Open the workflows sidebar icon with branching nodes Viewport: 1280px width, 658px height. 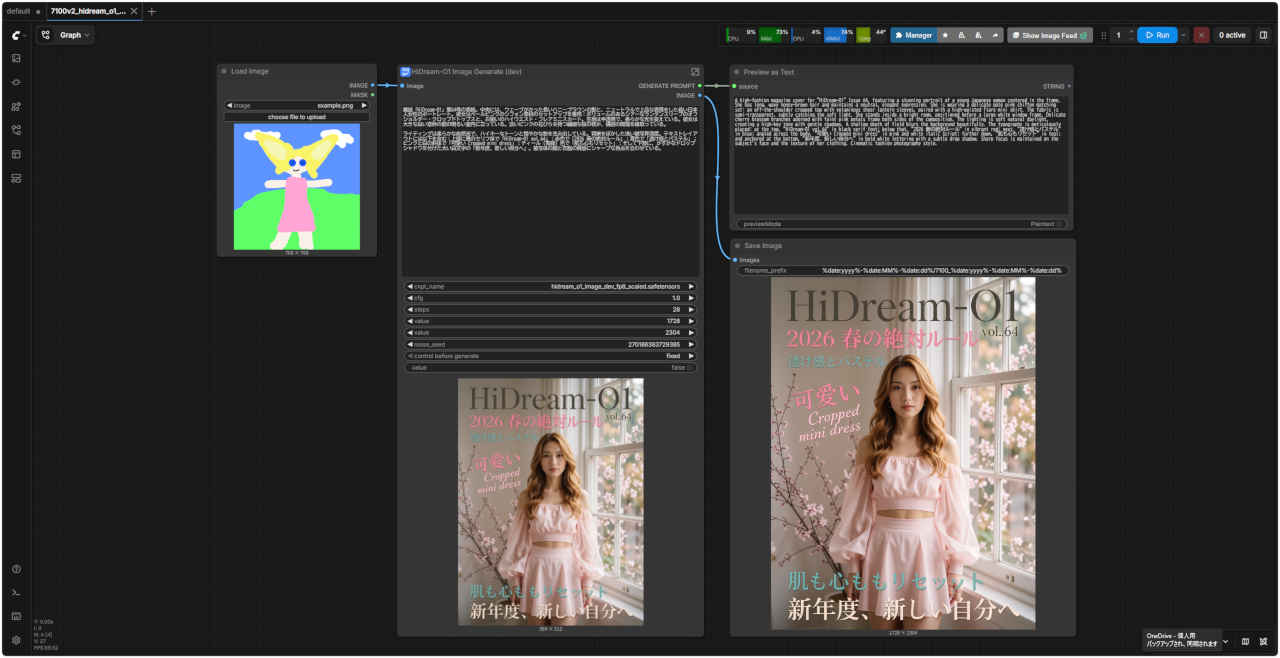[x=16, y=130]
